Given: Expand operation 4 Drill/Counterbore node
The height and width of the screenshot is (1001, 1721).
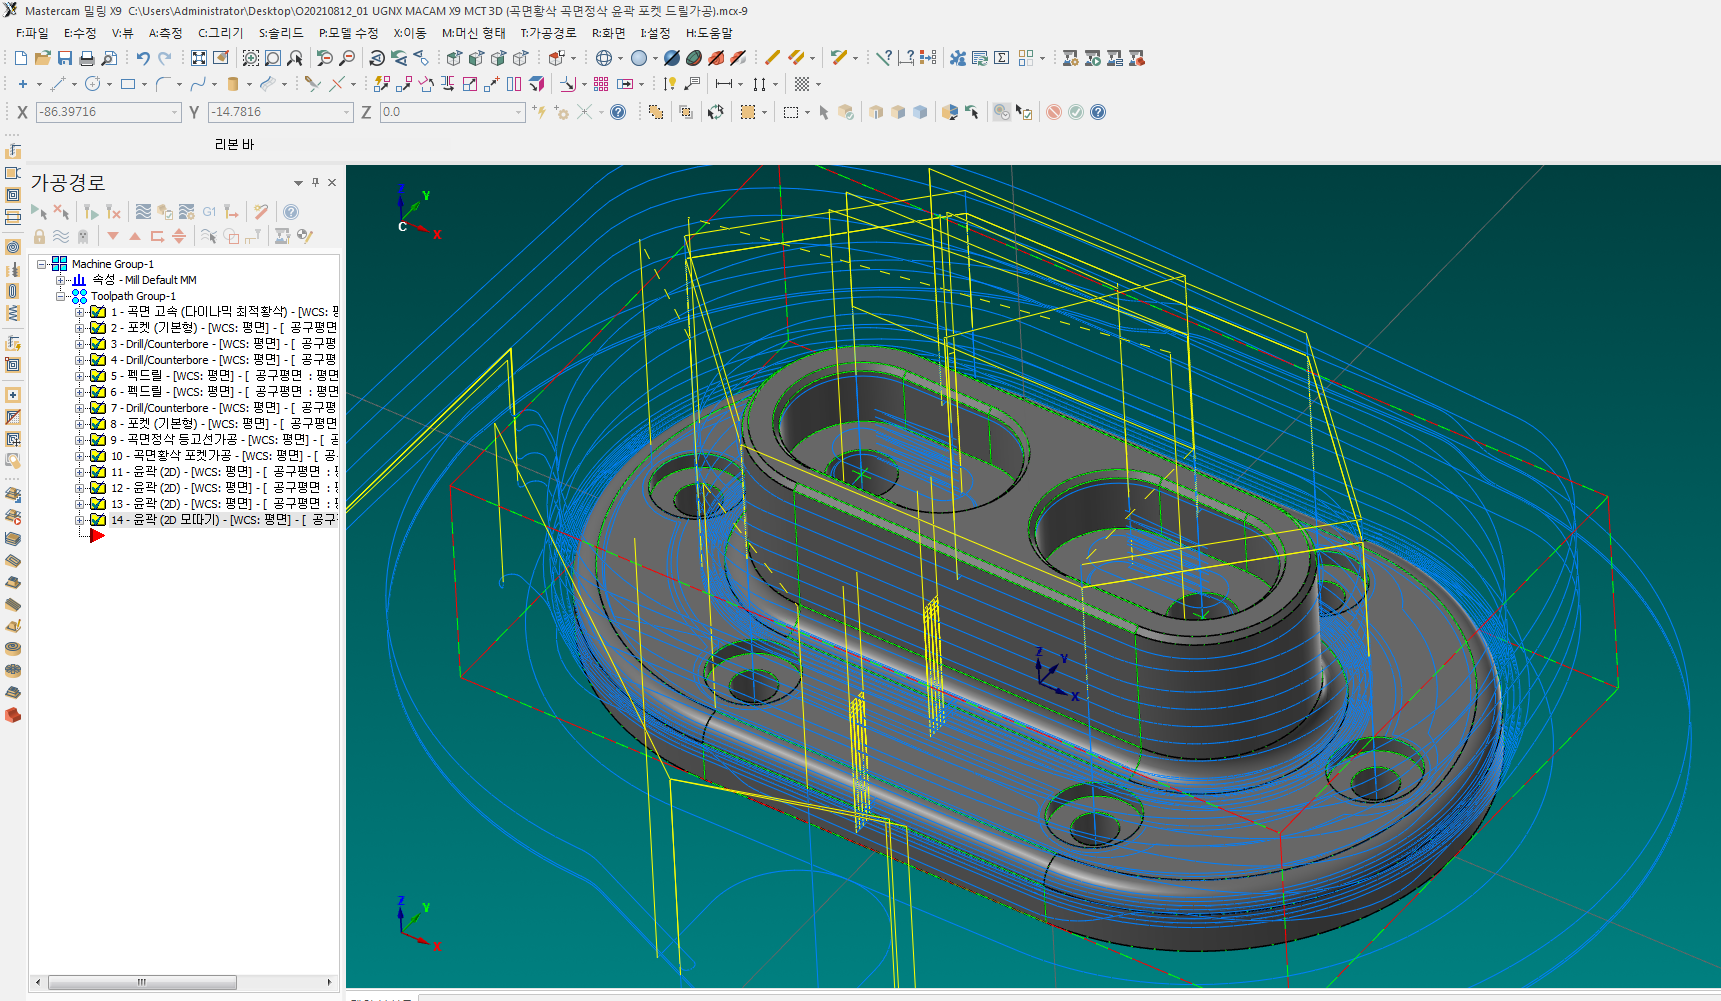Looking at the screenshot, I should pyautogui.click(x=79, y=360).
